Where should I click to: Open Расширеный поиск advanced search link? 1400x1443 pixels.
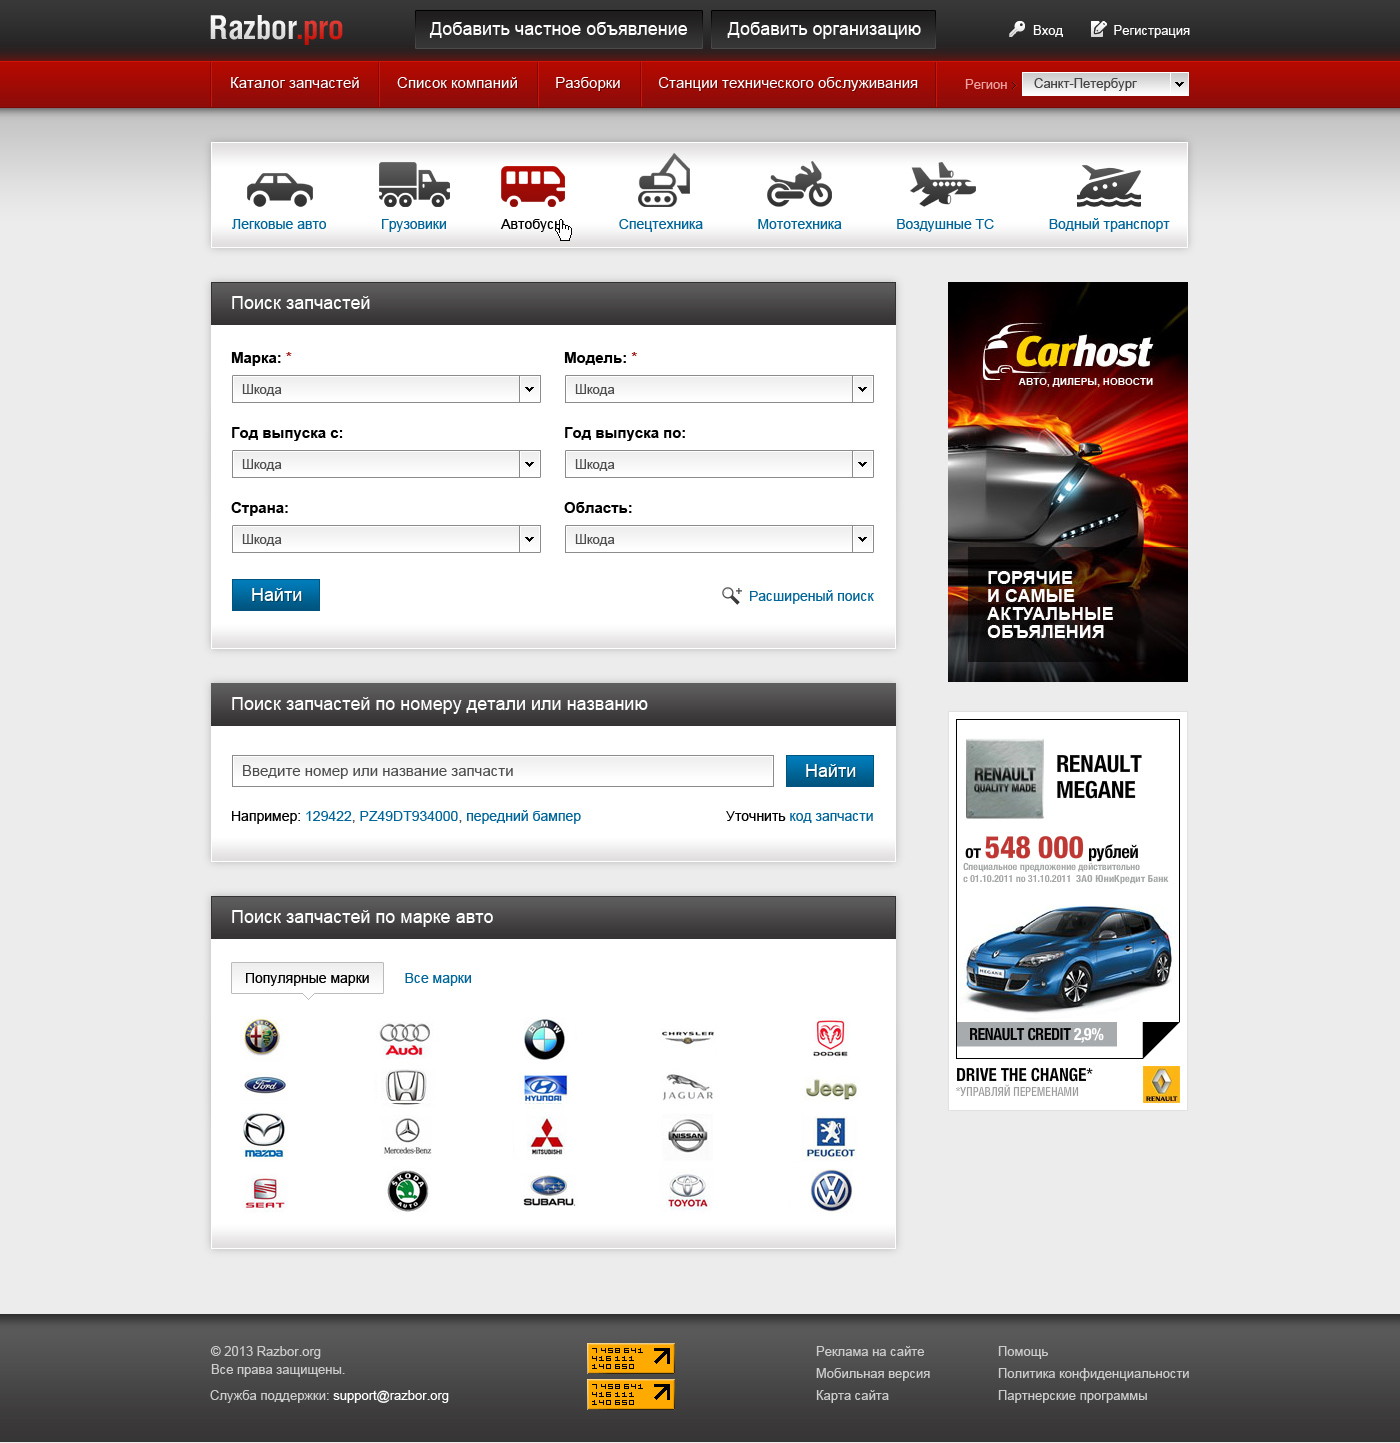click(x=798, y=596)
